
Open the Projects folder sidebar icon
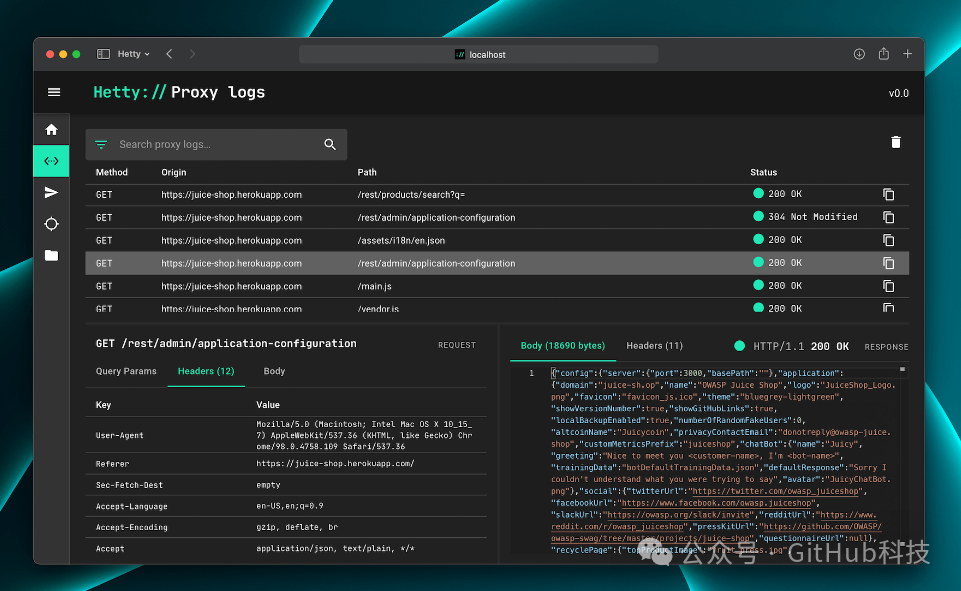tap(51, 255)
